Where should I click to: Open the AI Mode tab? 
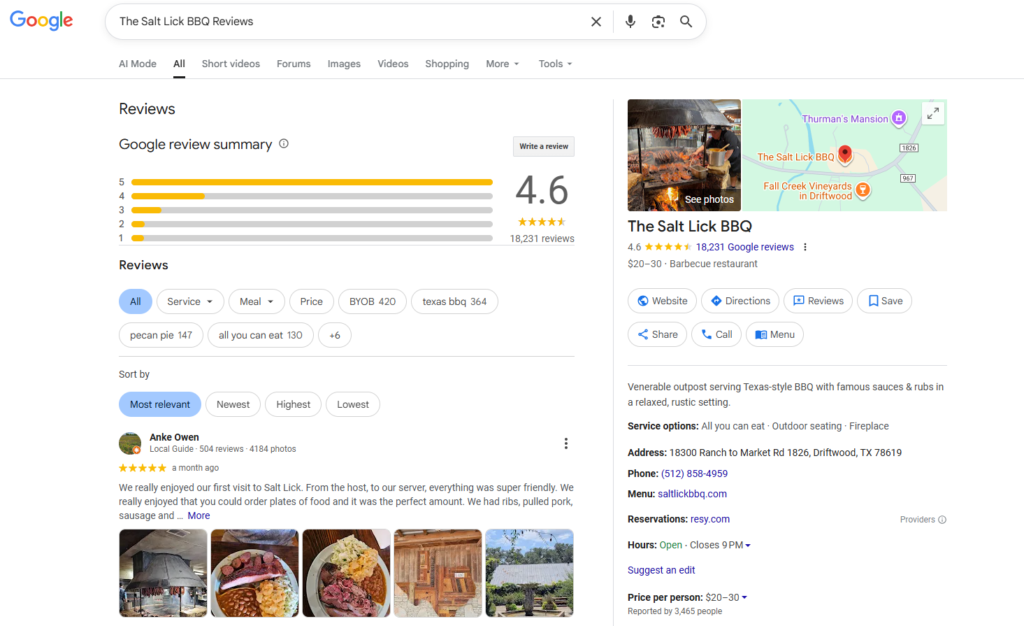(x=137, y=64)
